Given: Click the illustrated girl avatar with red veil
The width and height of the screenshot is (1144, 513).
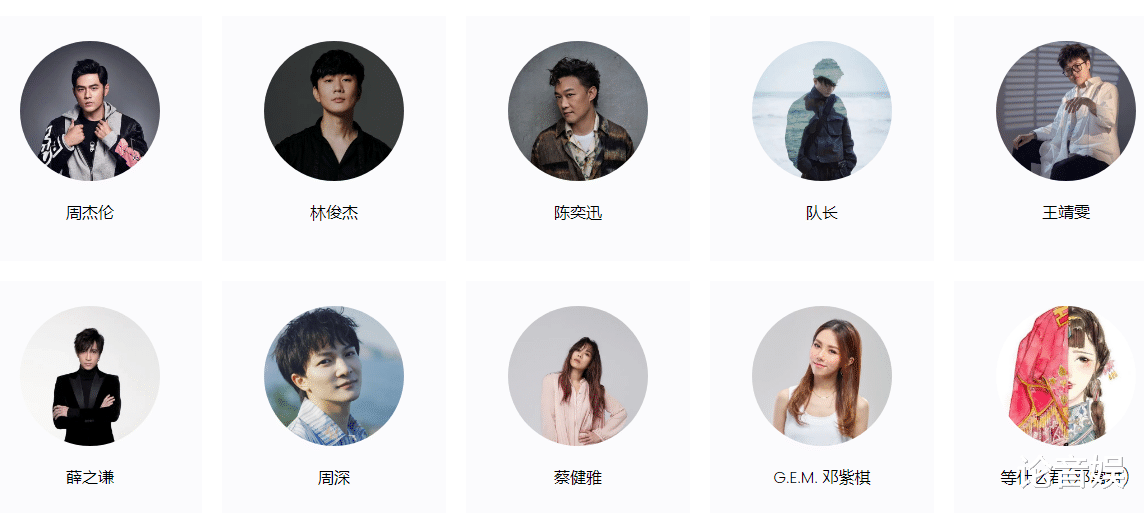Looking at the screenshot, I should (x=1066, y=376).
